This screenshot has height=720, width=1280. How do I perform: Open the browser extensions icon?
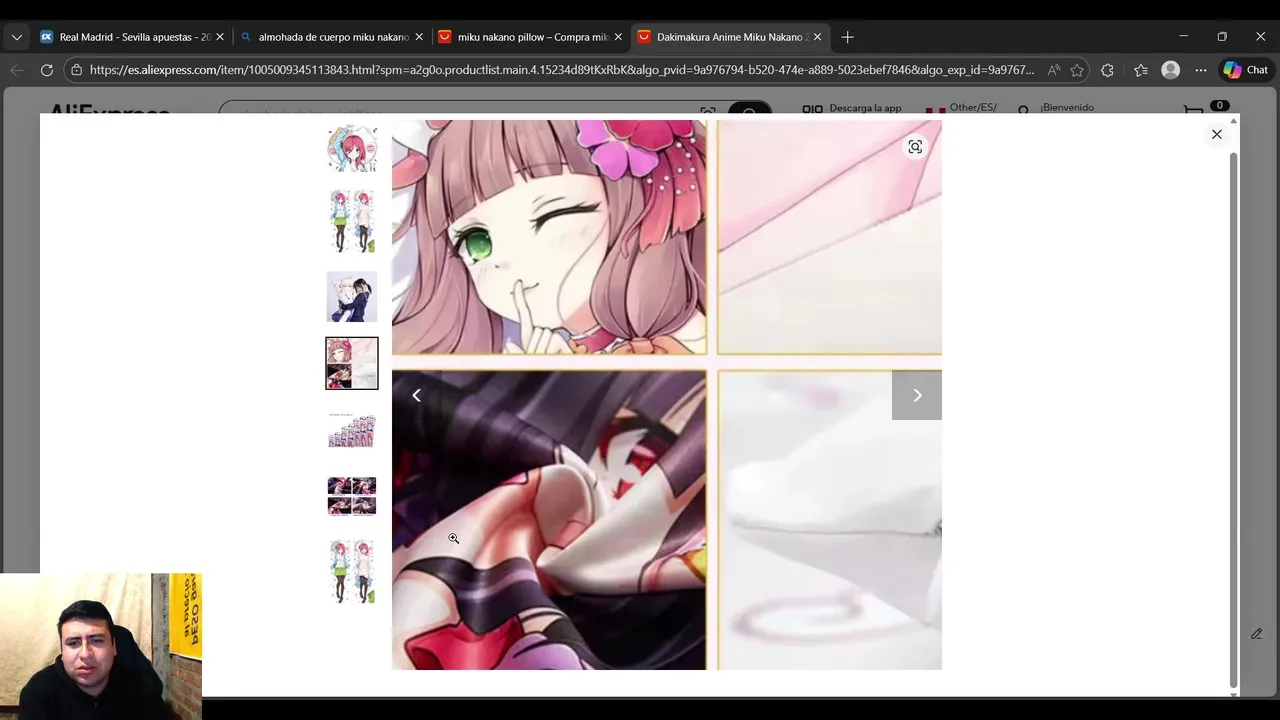(1107, 70)
